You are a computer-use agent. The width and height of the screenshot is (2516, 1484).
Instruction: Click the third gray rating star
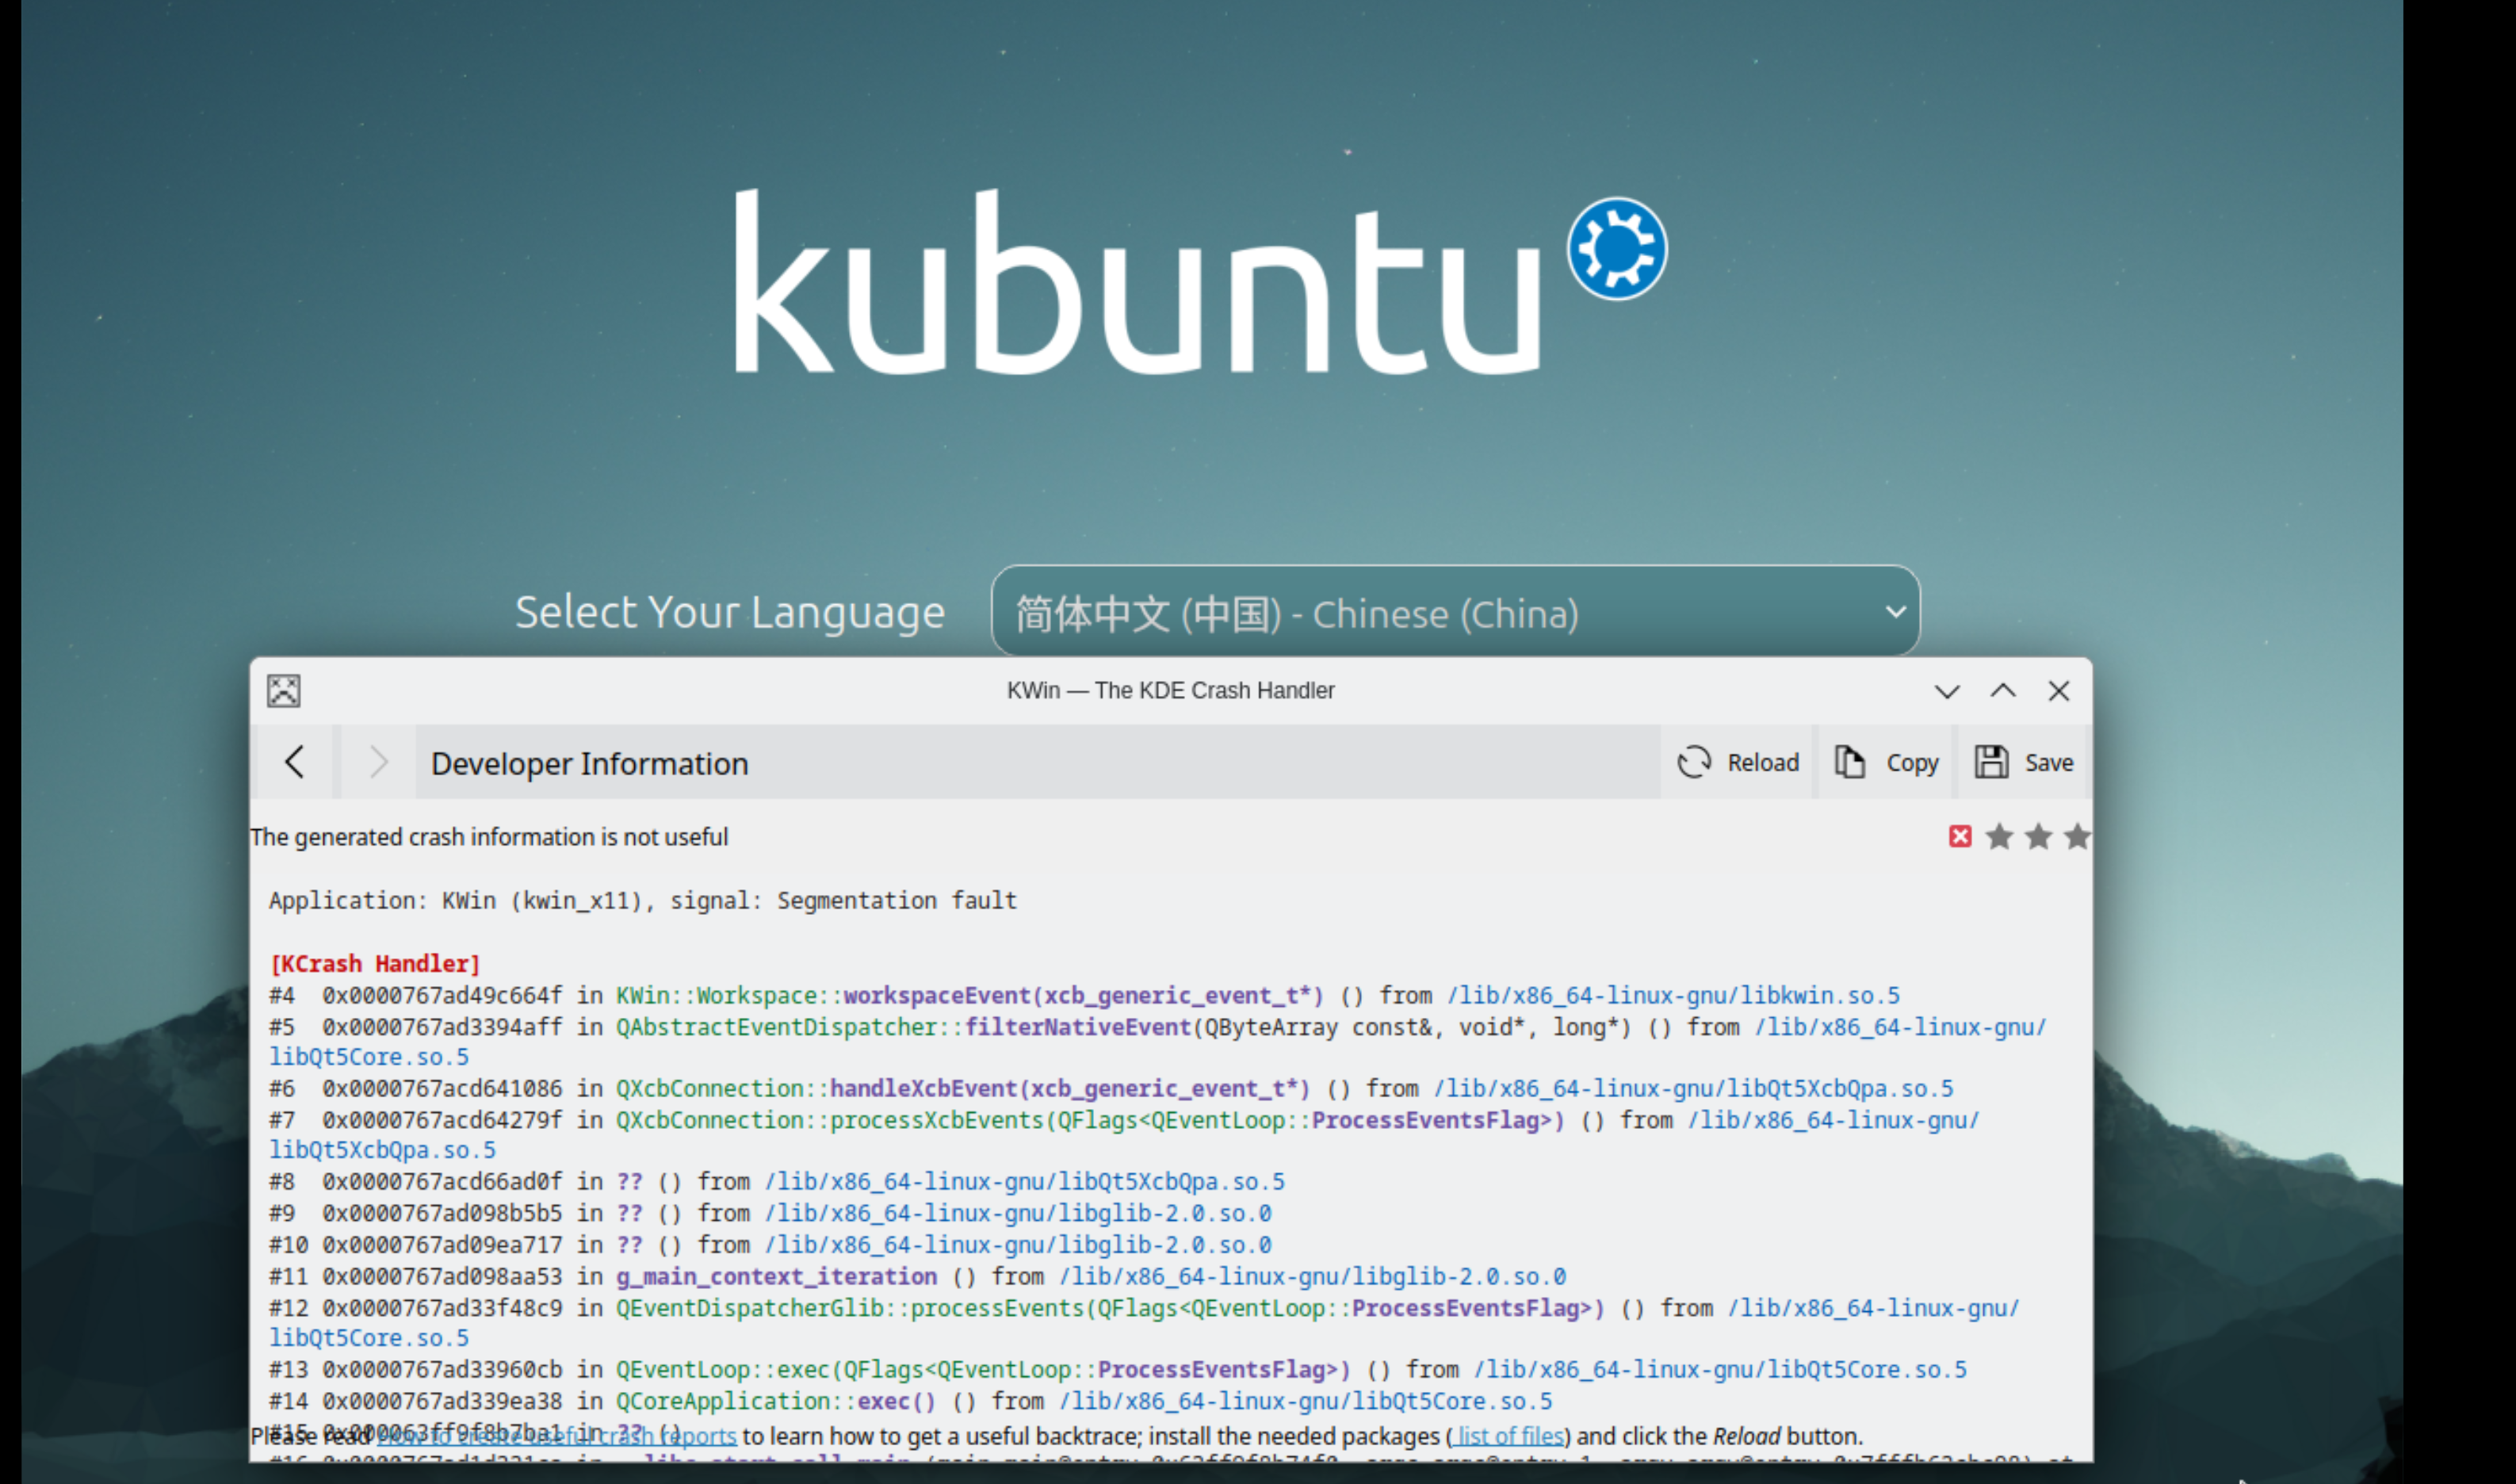point(2077,836)
